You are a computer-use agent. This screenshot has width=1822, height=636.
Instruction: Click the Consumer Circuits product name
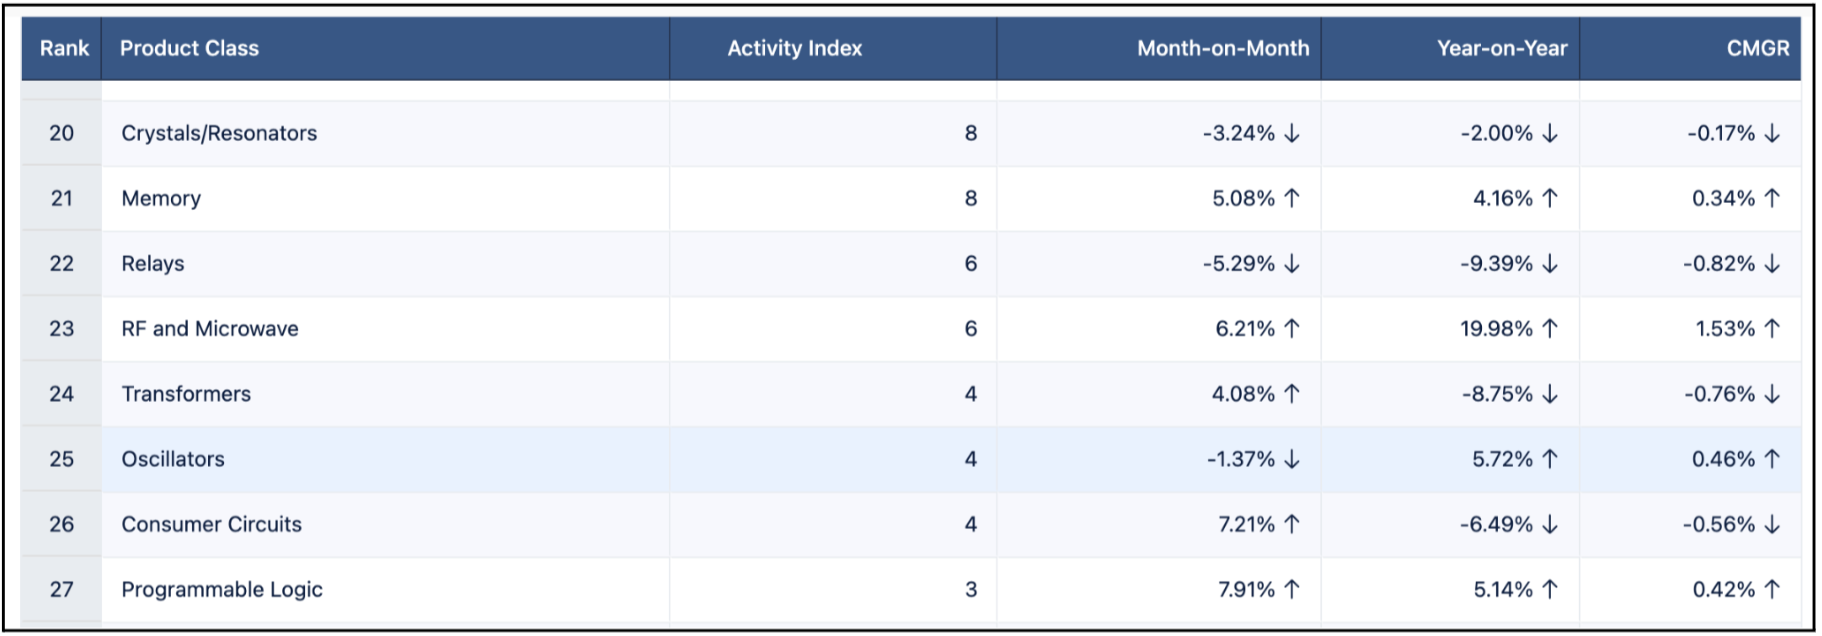pyautogui.click(x=211, y=524)
